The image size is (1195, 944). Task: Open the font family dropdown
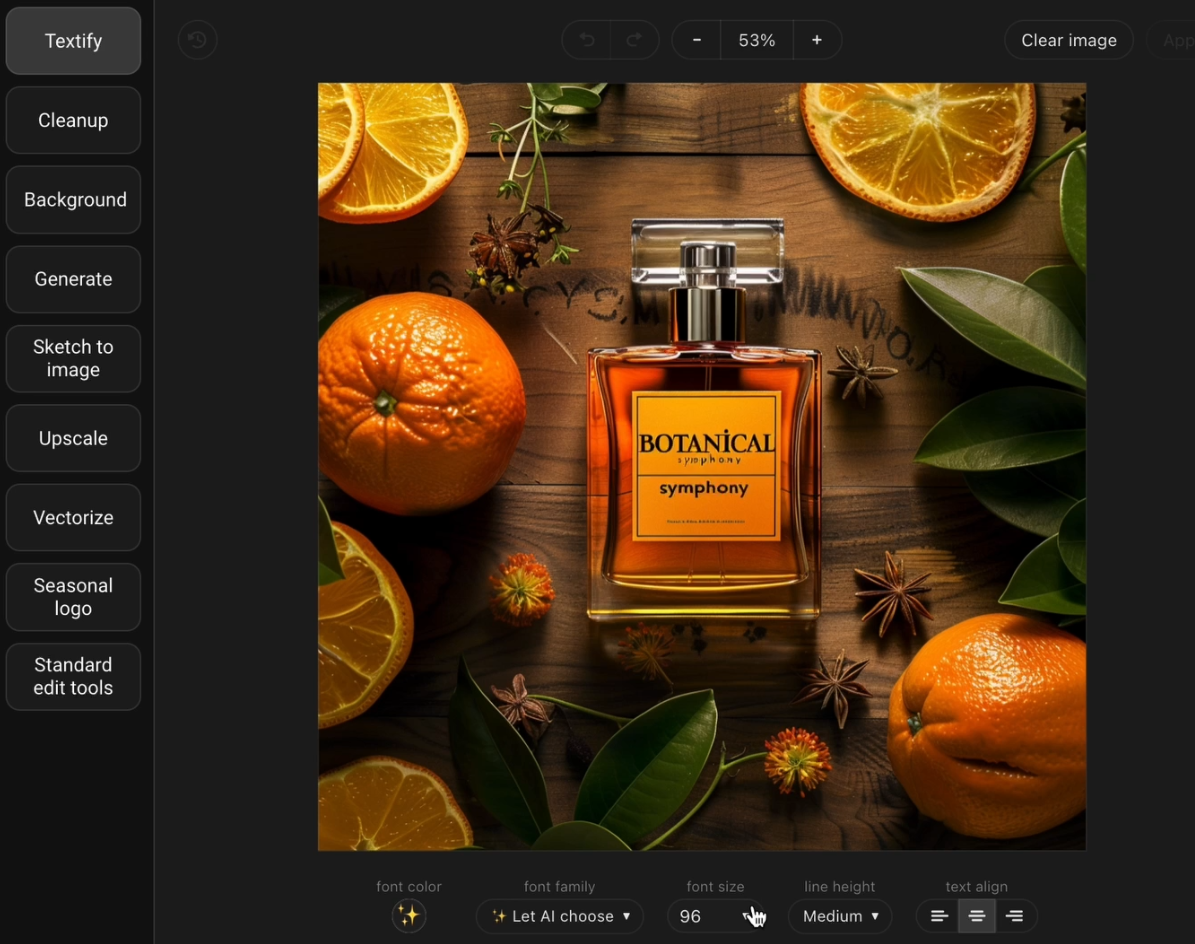pos(559,916)
